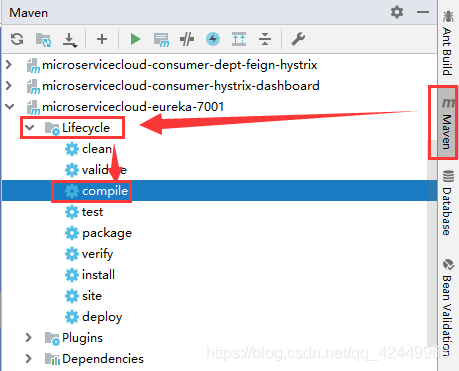Viewport: 459px width, 371px height.
Task: Generate sources and update folders icon
Action: pos(43,39)
